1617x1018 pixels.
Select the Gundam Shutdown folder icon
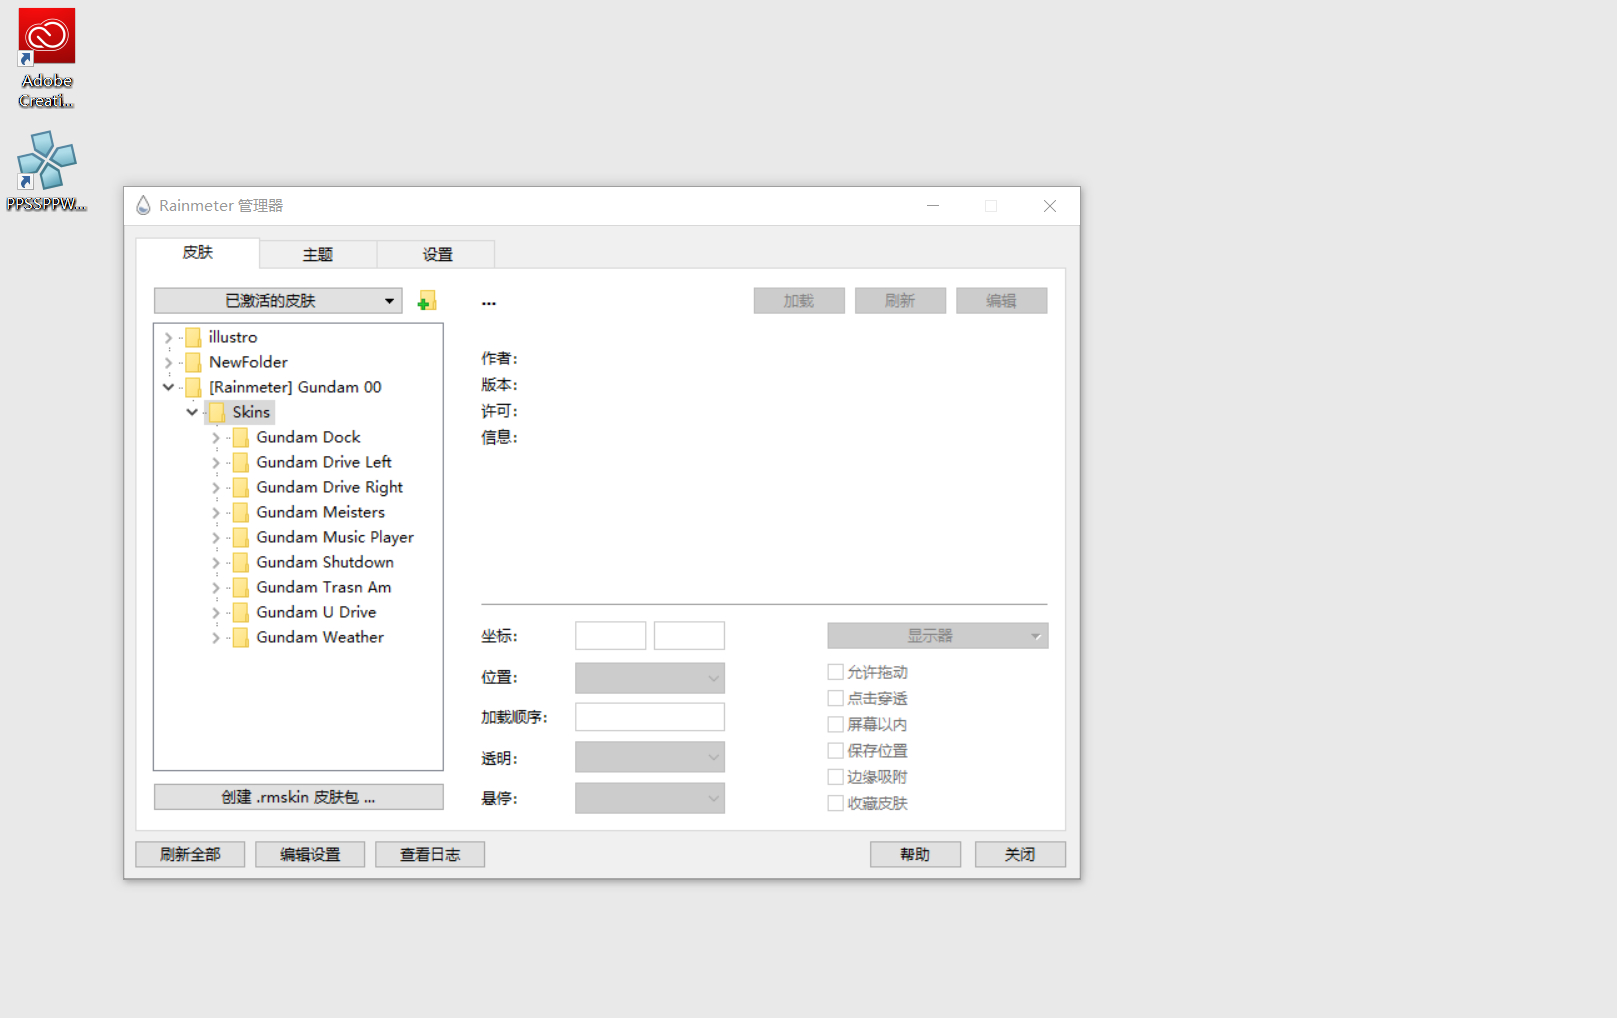241,562
